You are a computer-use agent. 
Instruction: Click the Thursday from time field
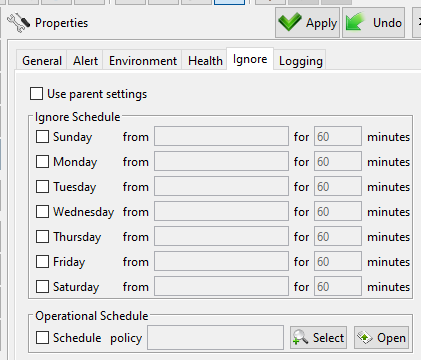(221, 236)
